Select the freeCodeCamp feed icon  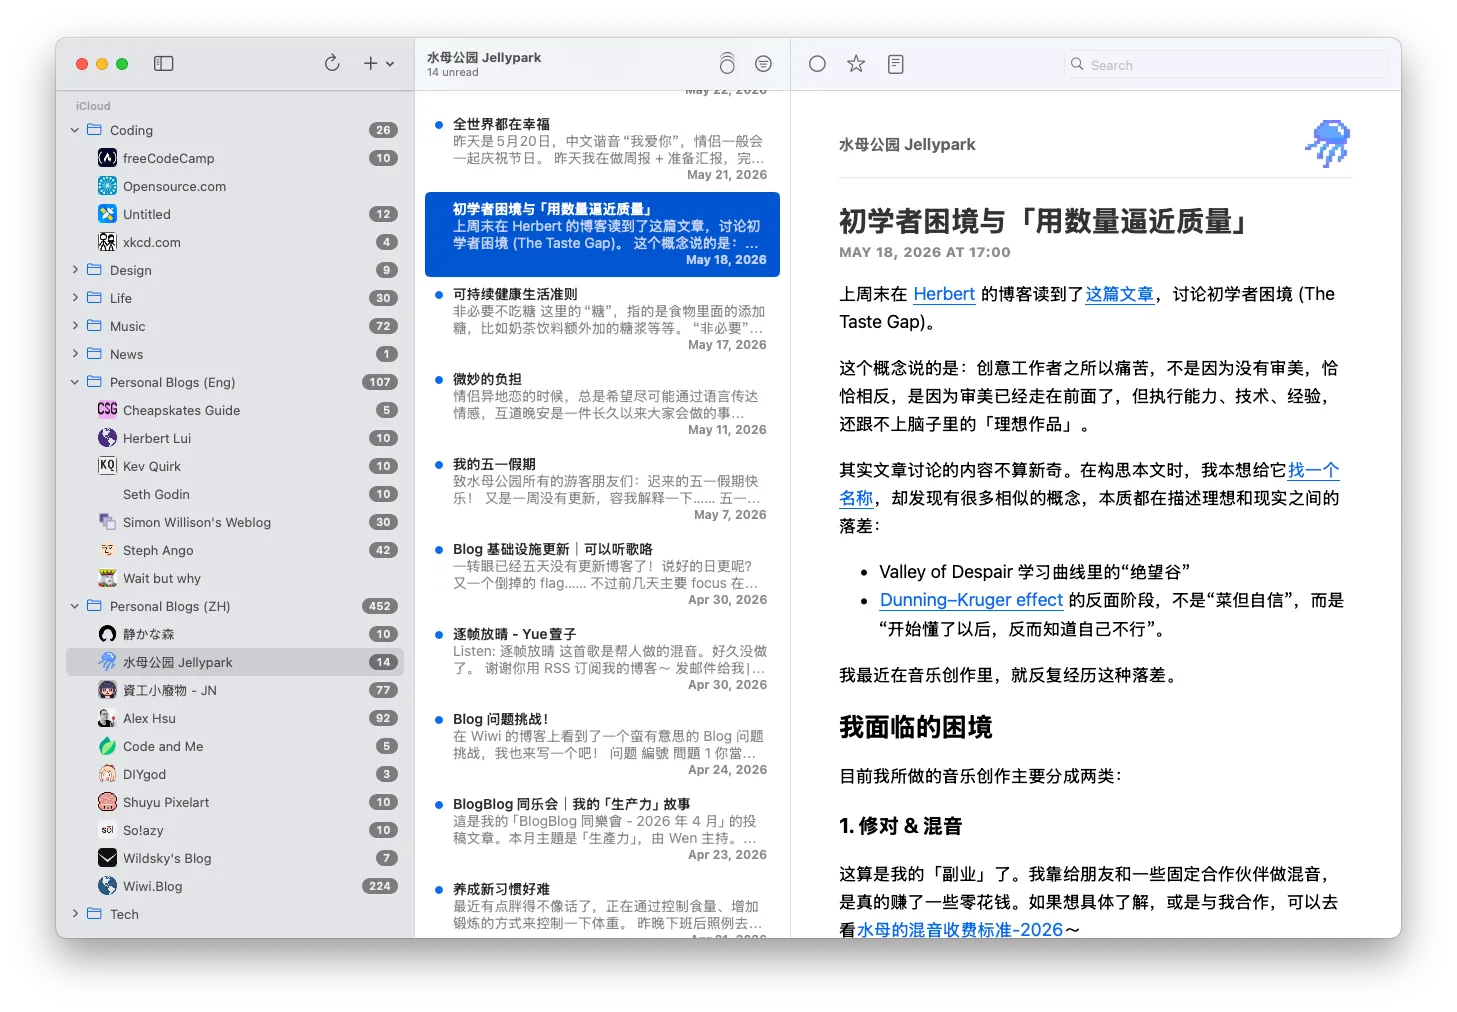coord(107,158)
